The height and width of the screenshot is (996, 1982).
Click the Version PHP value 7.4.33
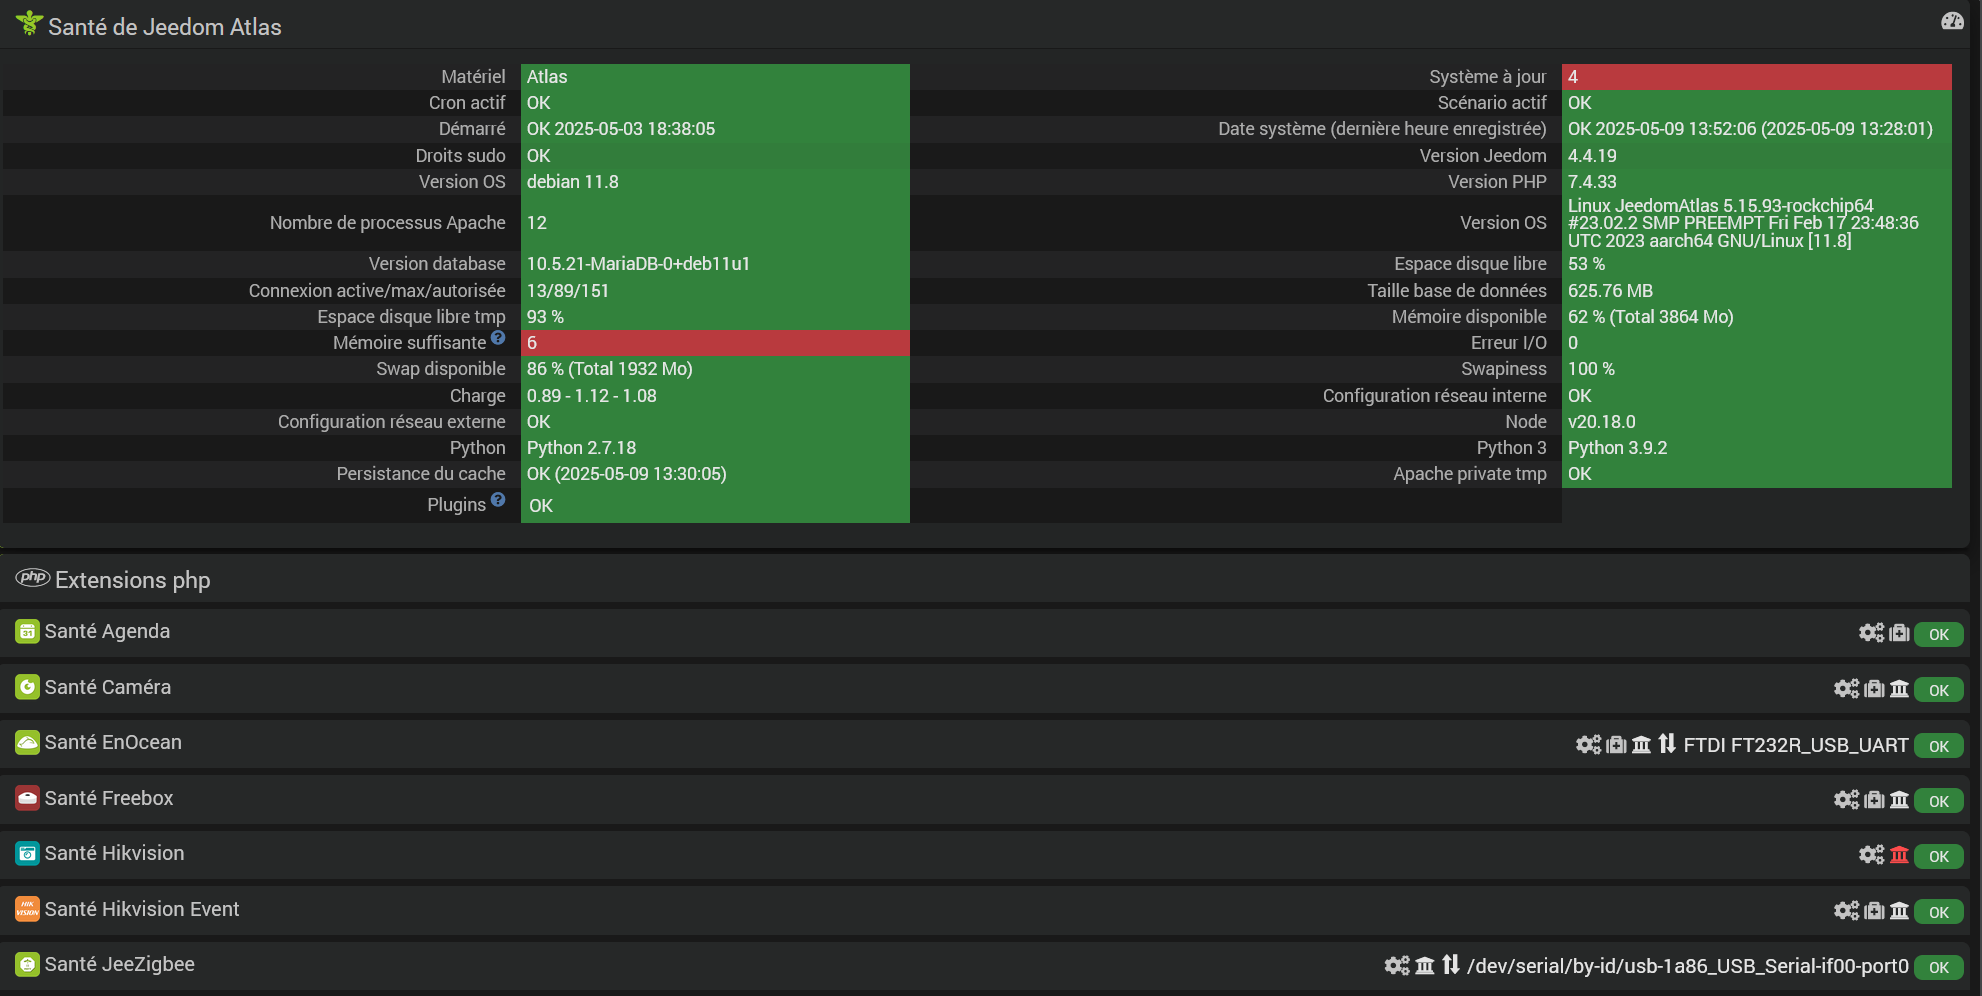coord(1757,182)
